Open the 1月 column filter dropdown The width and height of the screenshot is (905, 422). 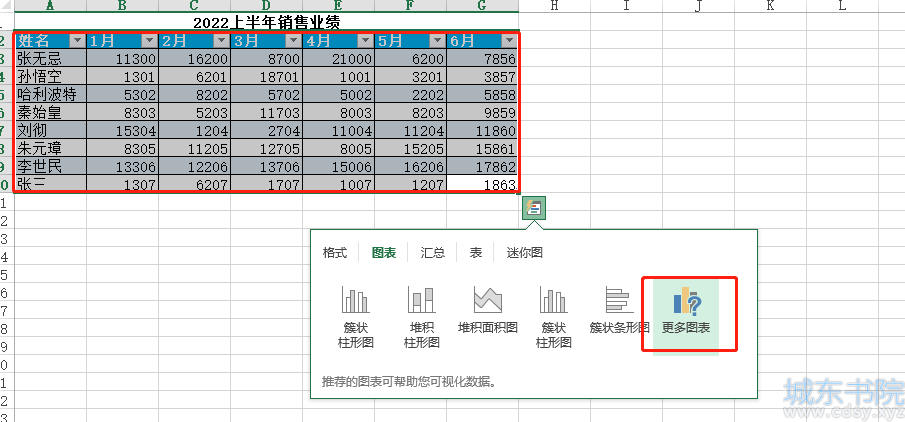tap(149, 40)
